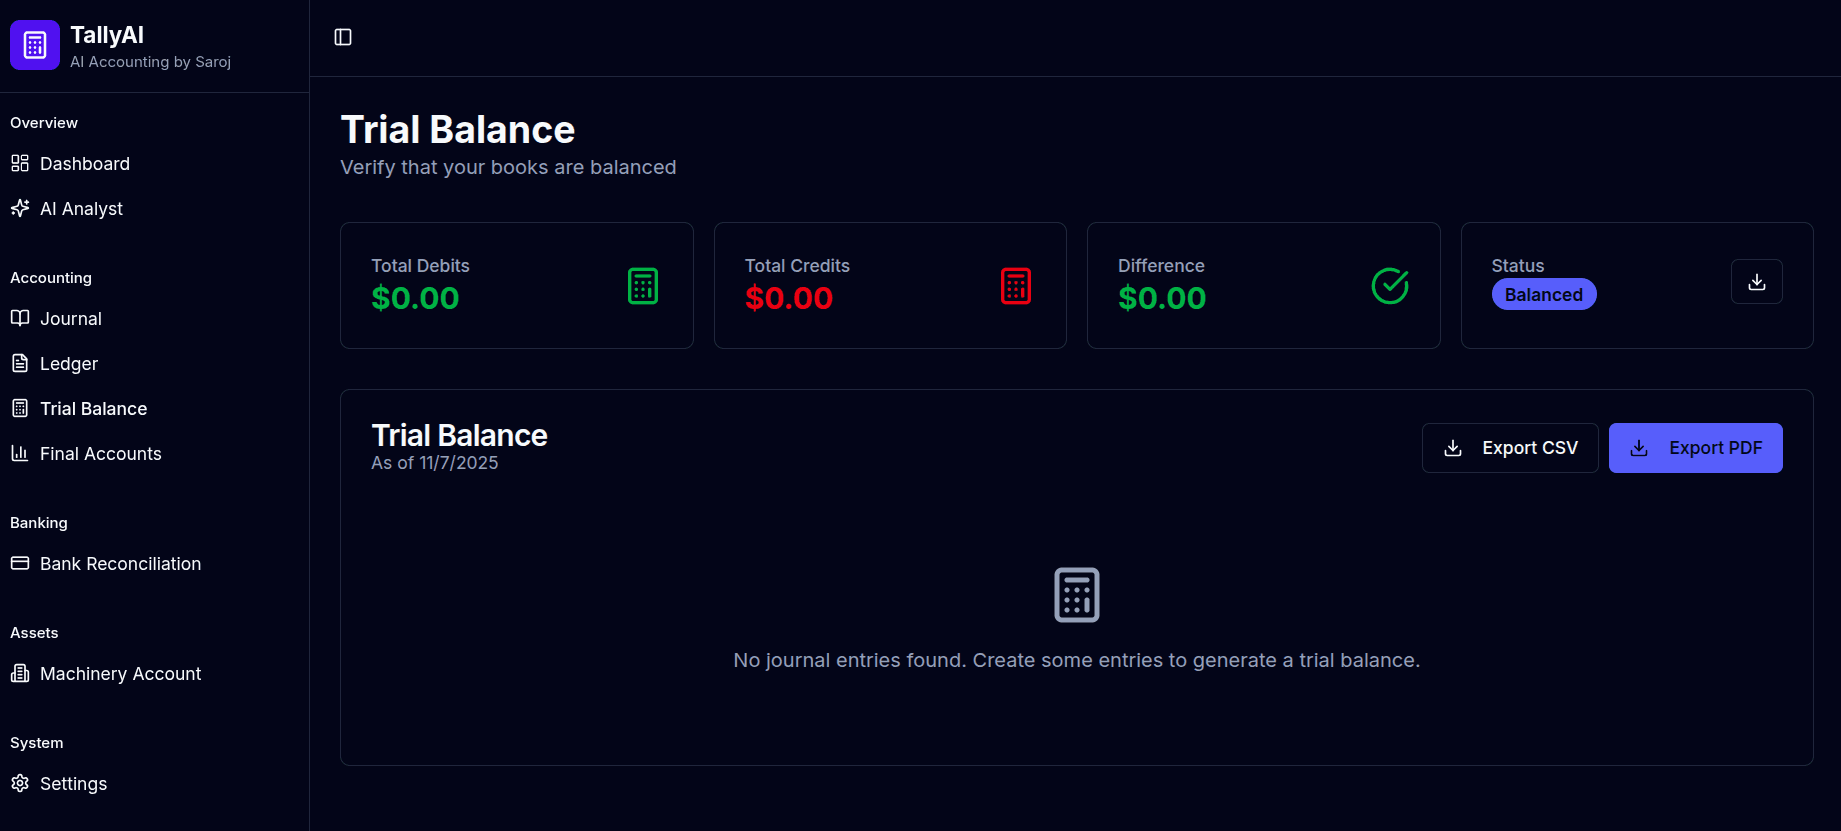Toggle the sidebar panel icon
This screenshot has width=1841, height=831.
pyautogui.click(x=343, y=37)
